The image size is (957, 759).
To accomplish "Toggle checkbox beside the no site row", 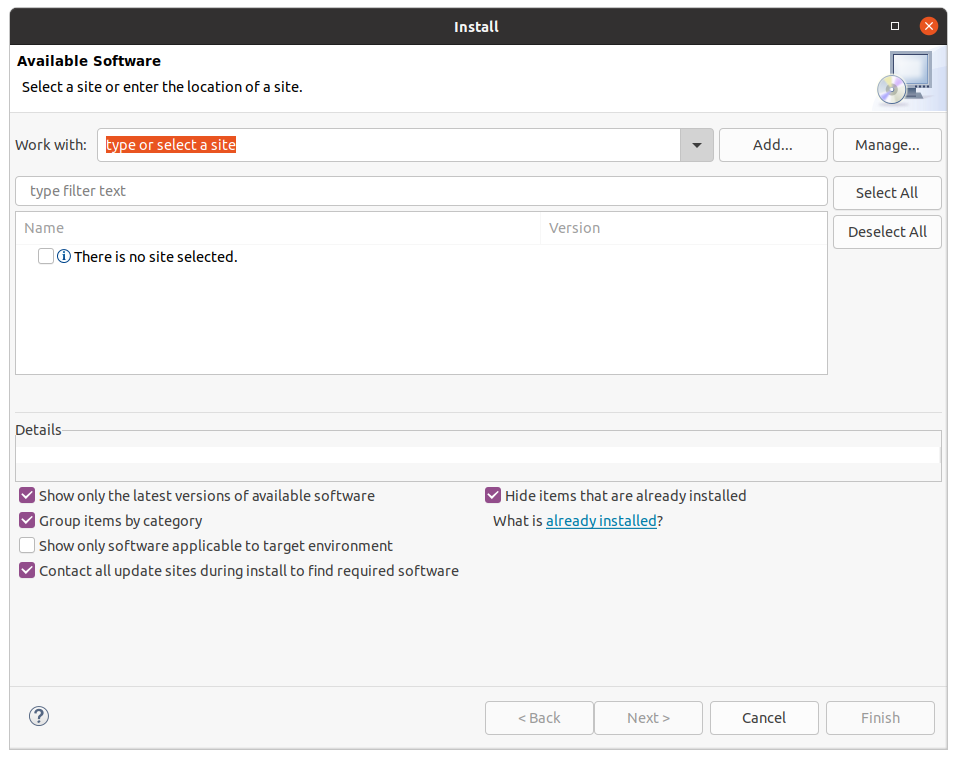I will tap(45, 256).
